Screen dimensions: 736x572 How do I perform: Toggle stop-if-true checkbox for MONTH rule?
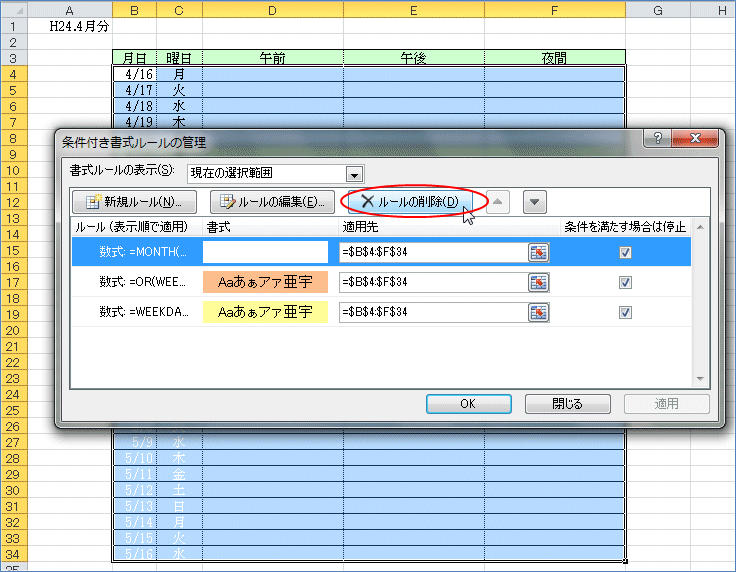[625, 252]
